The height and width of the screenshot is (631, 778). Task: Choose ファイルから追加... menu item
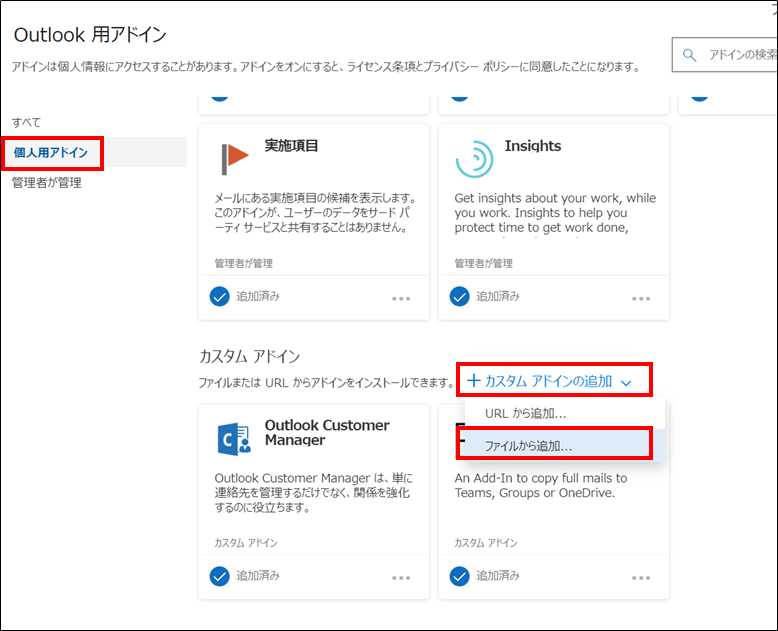(565, 445)
